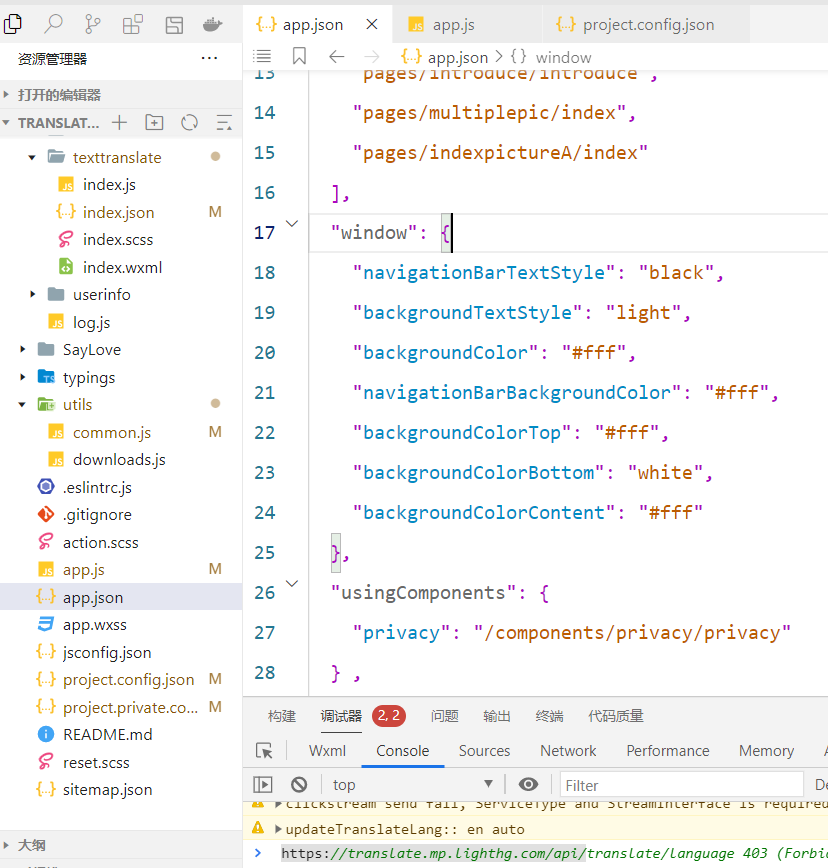Open the 'top' JavaScript context dropdown
The width and height of the screenshot is (828, 868).
click(414, 785)
